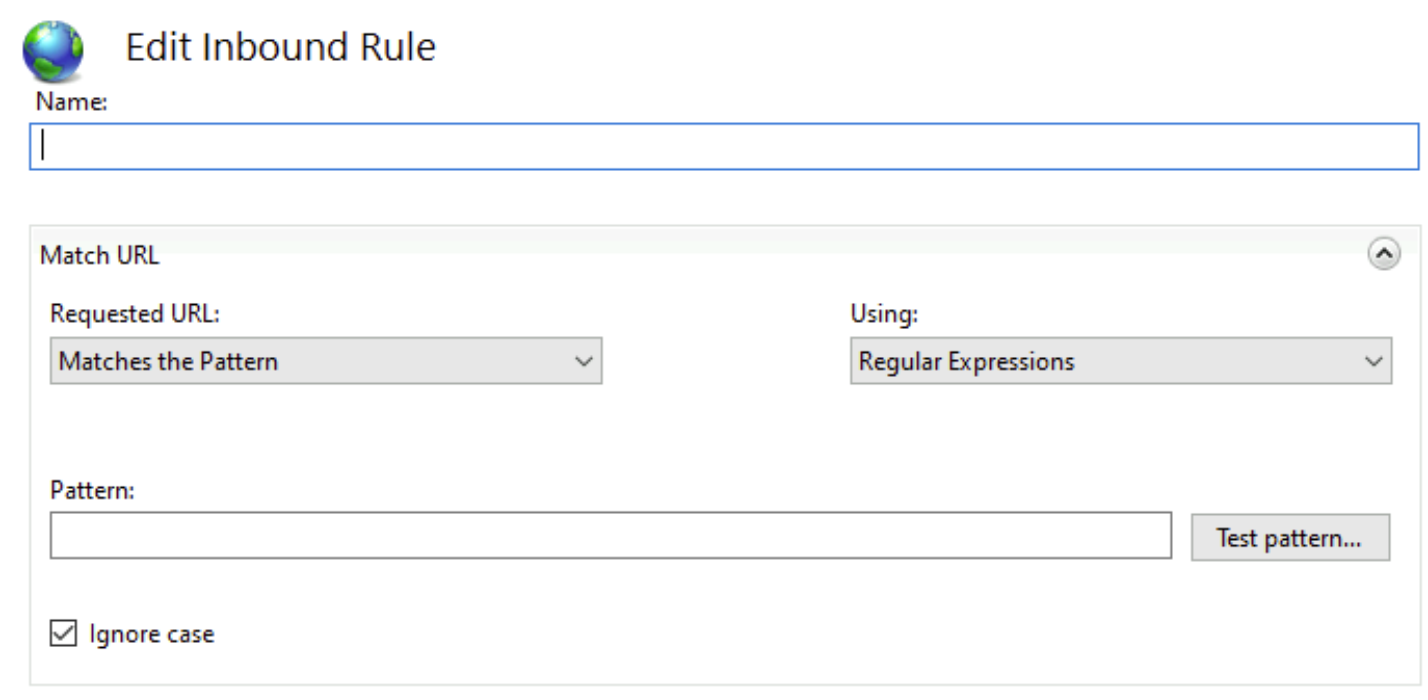Uncheck the Ignore case checkbox
Image resolution: width=1428 pixels, height=700 pixels.
63,633
